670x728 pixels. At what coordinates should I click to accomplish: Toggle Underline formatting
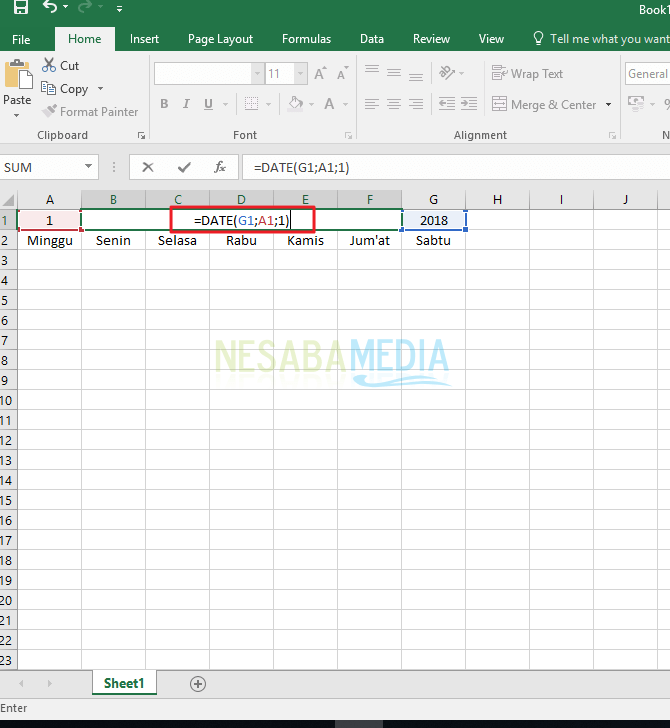208,104
